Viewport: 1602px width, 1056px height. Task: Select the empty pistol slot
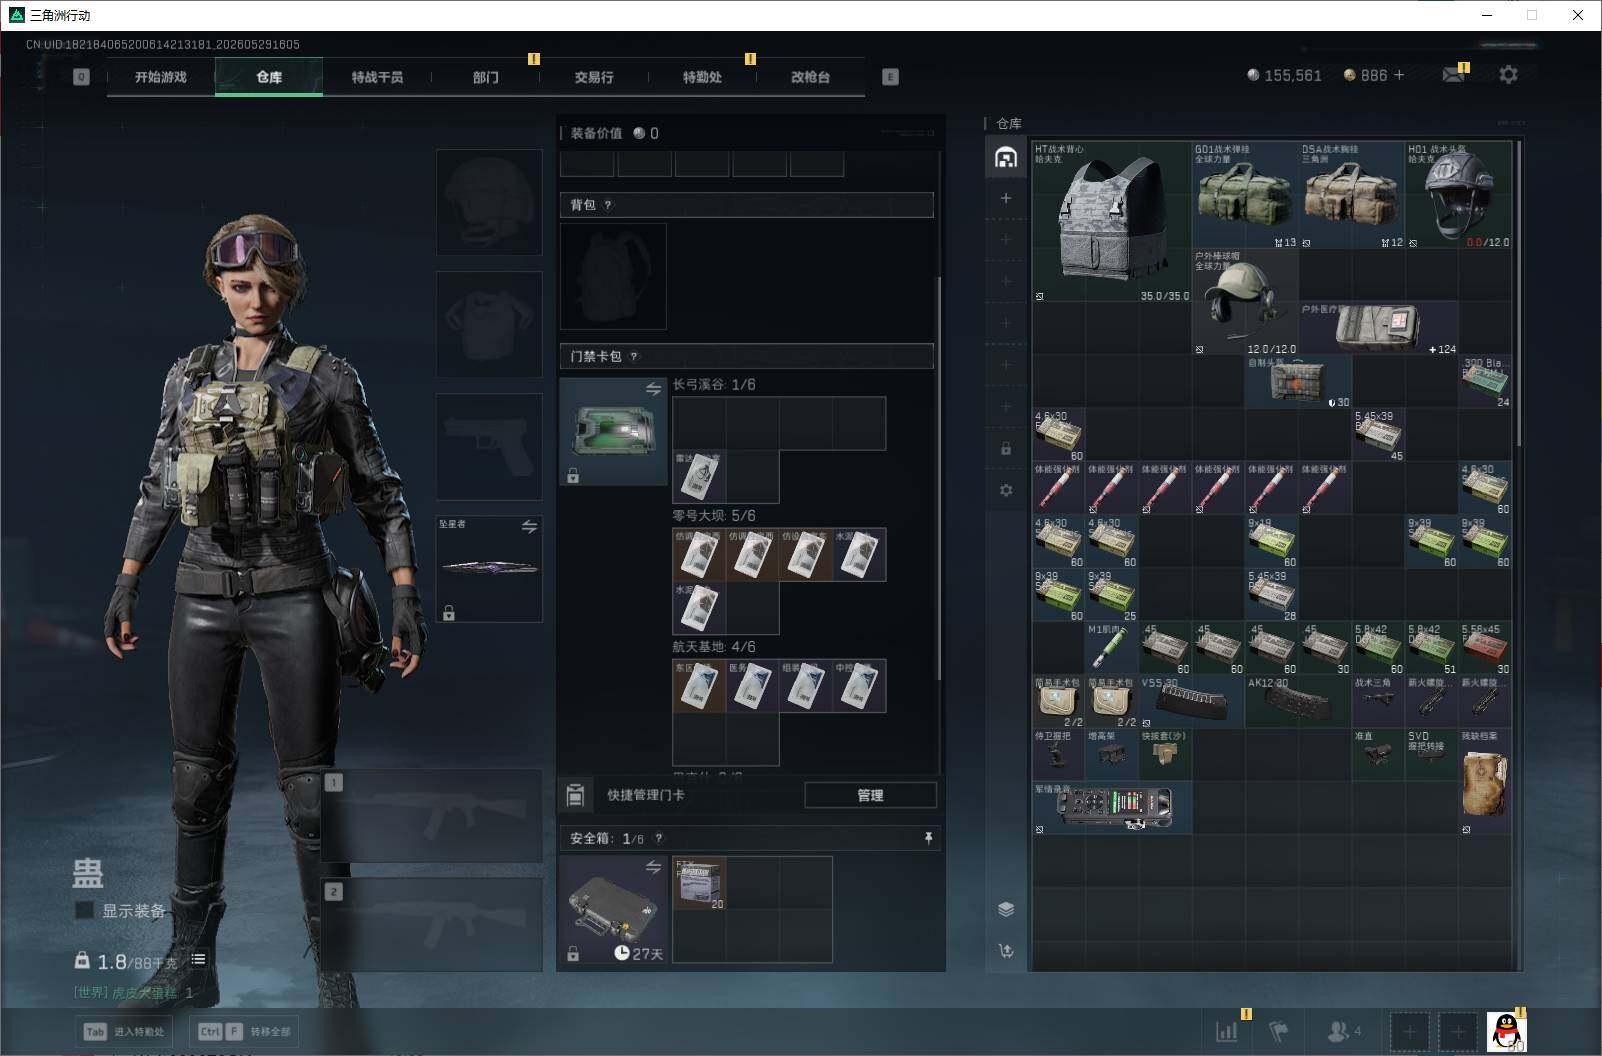point(489,446)
